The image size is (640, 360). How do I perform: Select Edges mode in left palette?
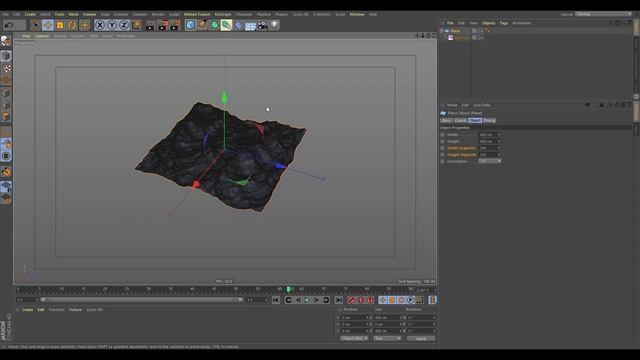[6, 104]
